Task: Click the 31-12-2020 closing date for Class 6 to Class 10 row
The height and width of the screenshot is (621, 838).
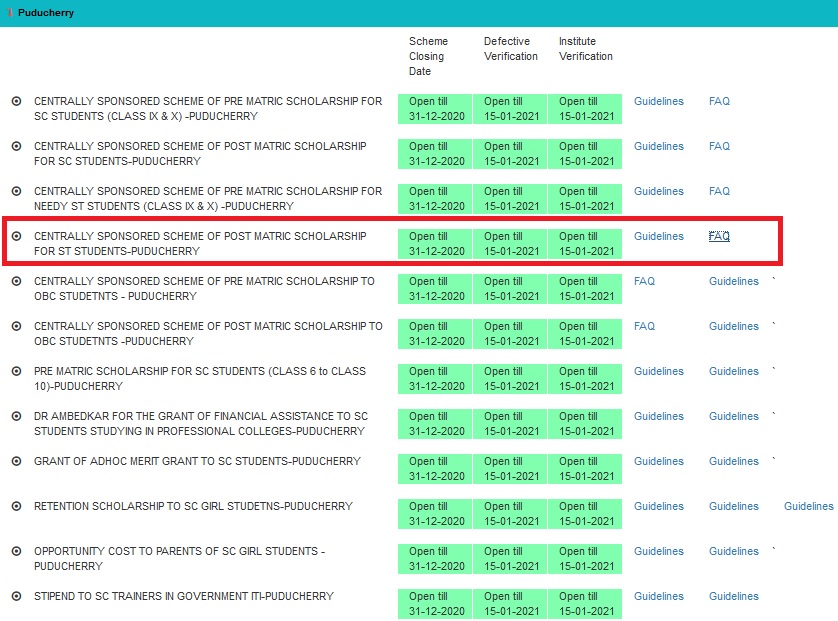Action: tap(437, 385)
